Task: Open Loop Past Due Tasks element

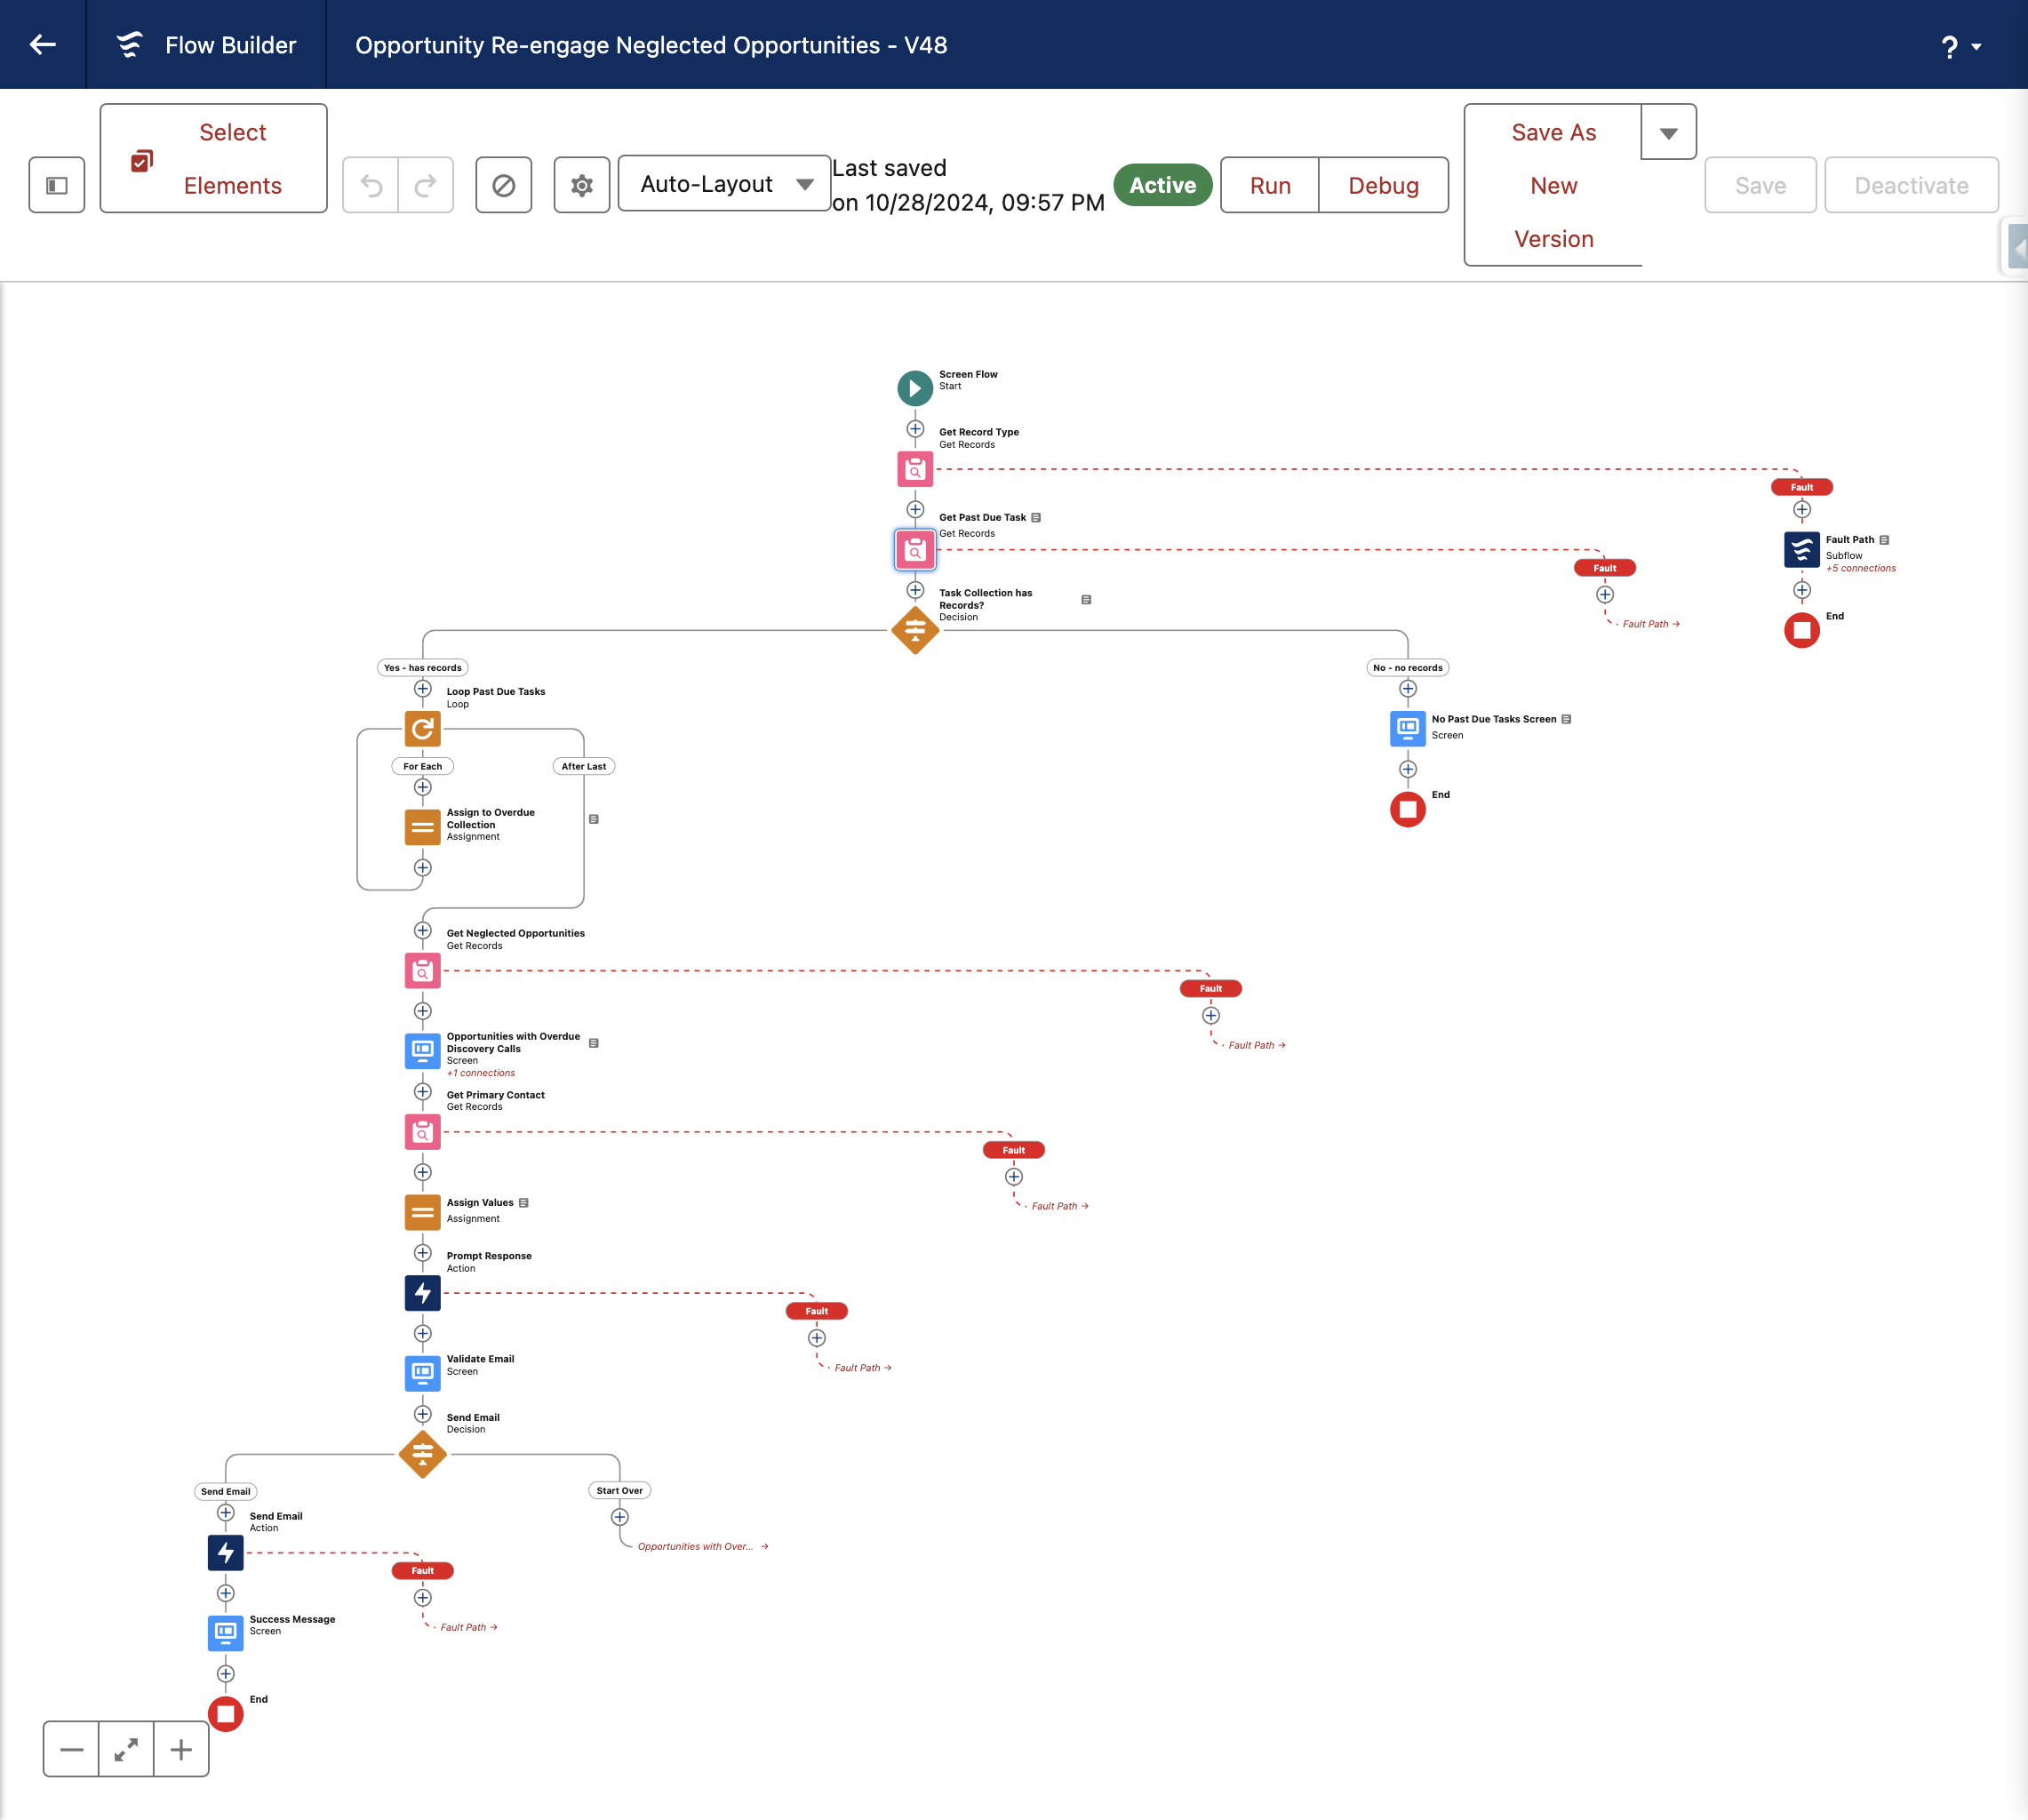Action: (423, 729)
